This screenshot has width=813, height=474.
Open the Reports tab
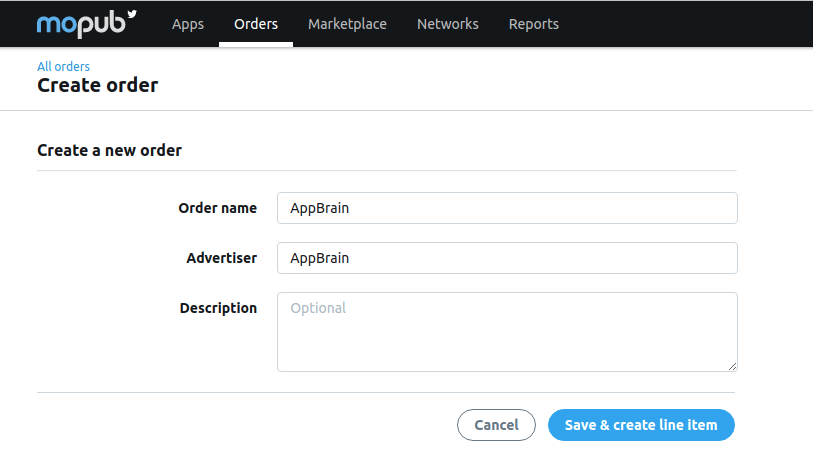click(x=534, y=24)
